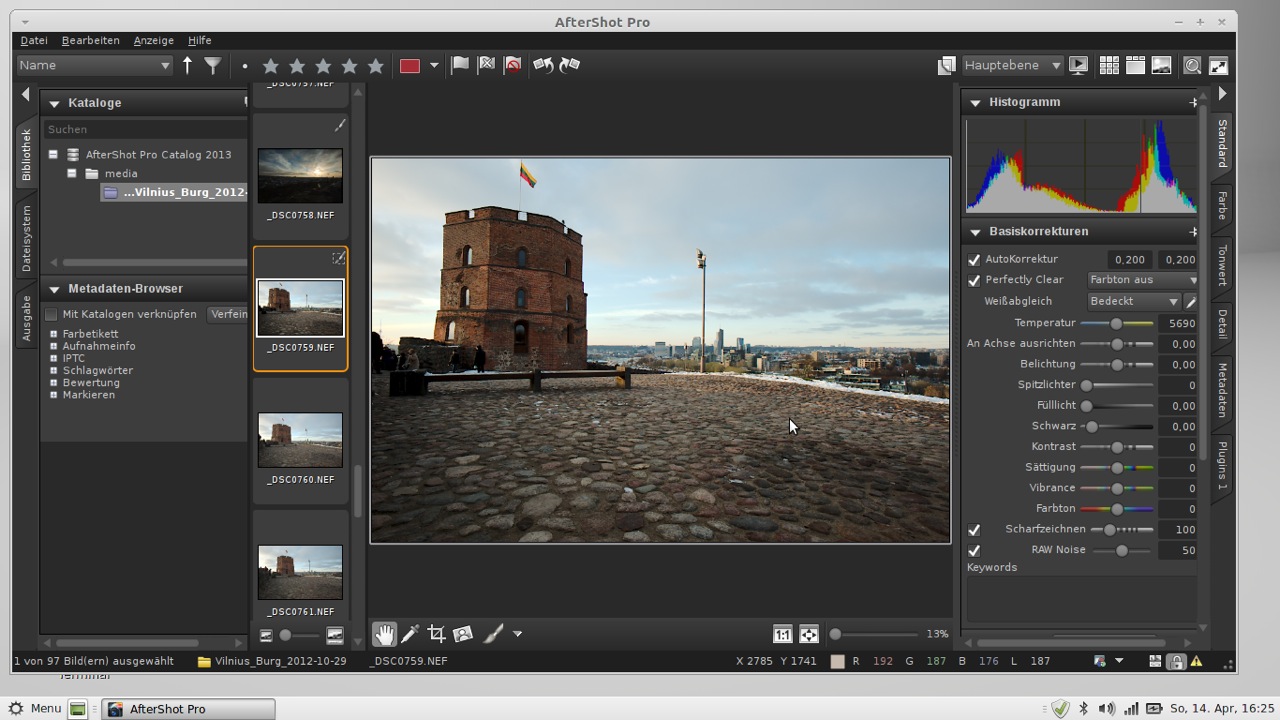The image size is (1280, 720).
Task: Uncheck the AutoKorrektur option
Action: [x=974, y=259]
